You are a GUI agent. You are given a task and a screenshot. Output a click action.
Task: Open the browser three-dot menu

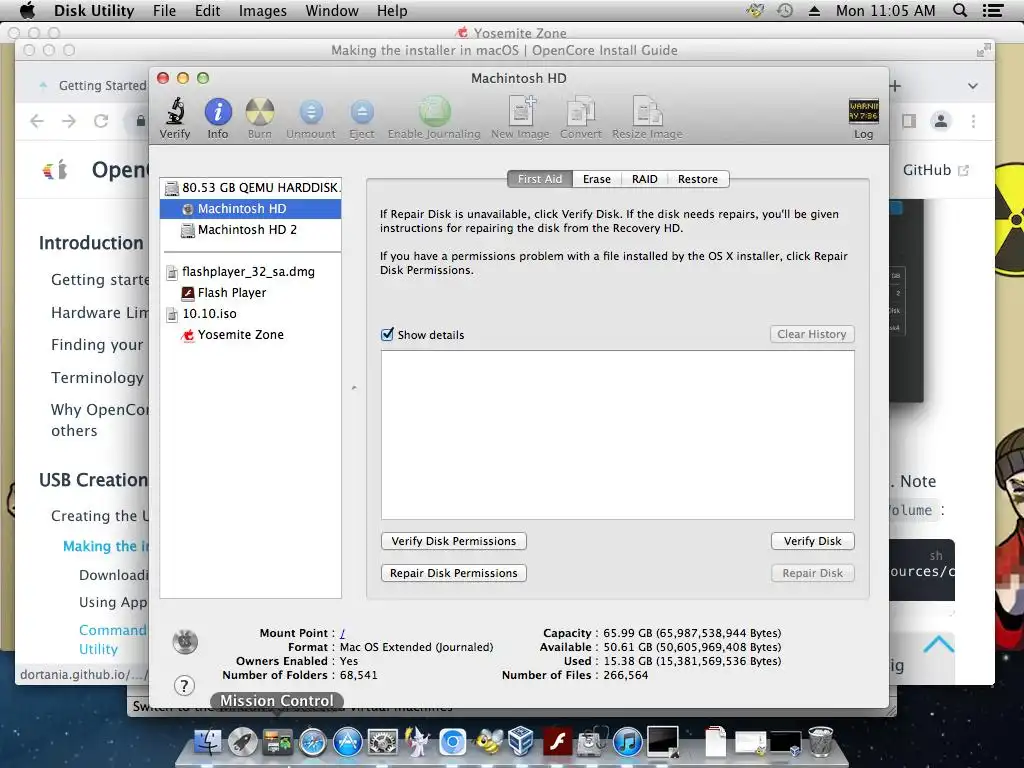(973, 121)
